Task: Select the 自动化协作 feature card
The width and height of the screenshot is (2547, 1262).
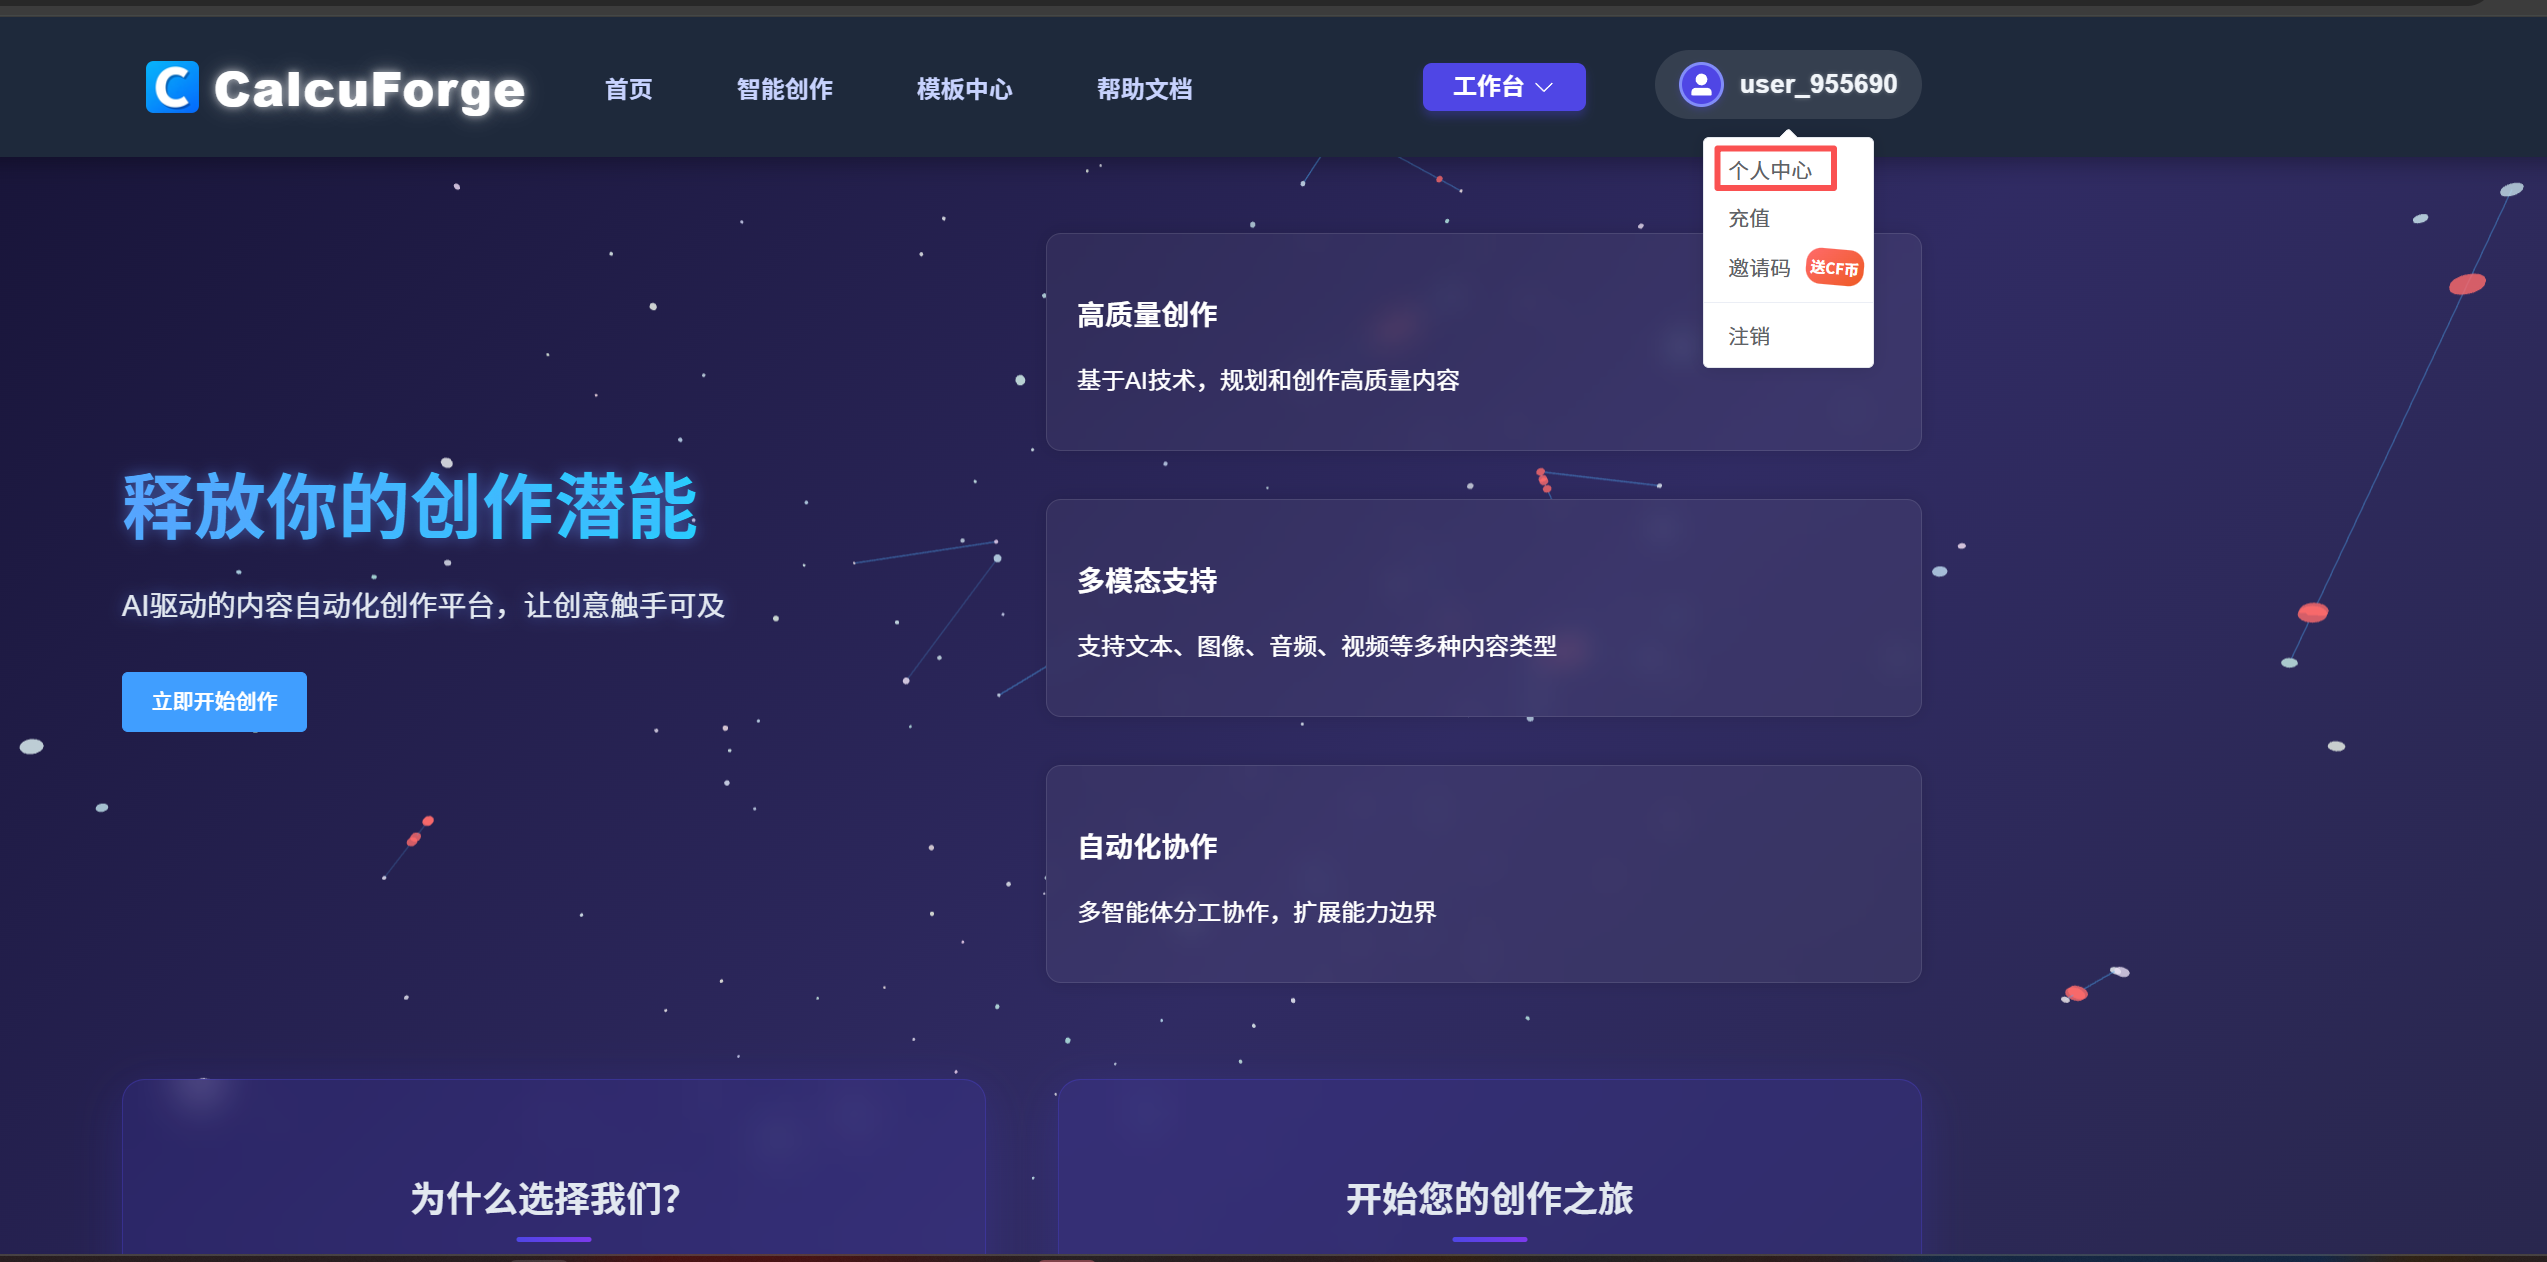Action: tap(1482, 874)
